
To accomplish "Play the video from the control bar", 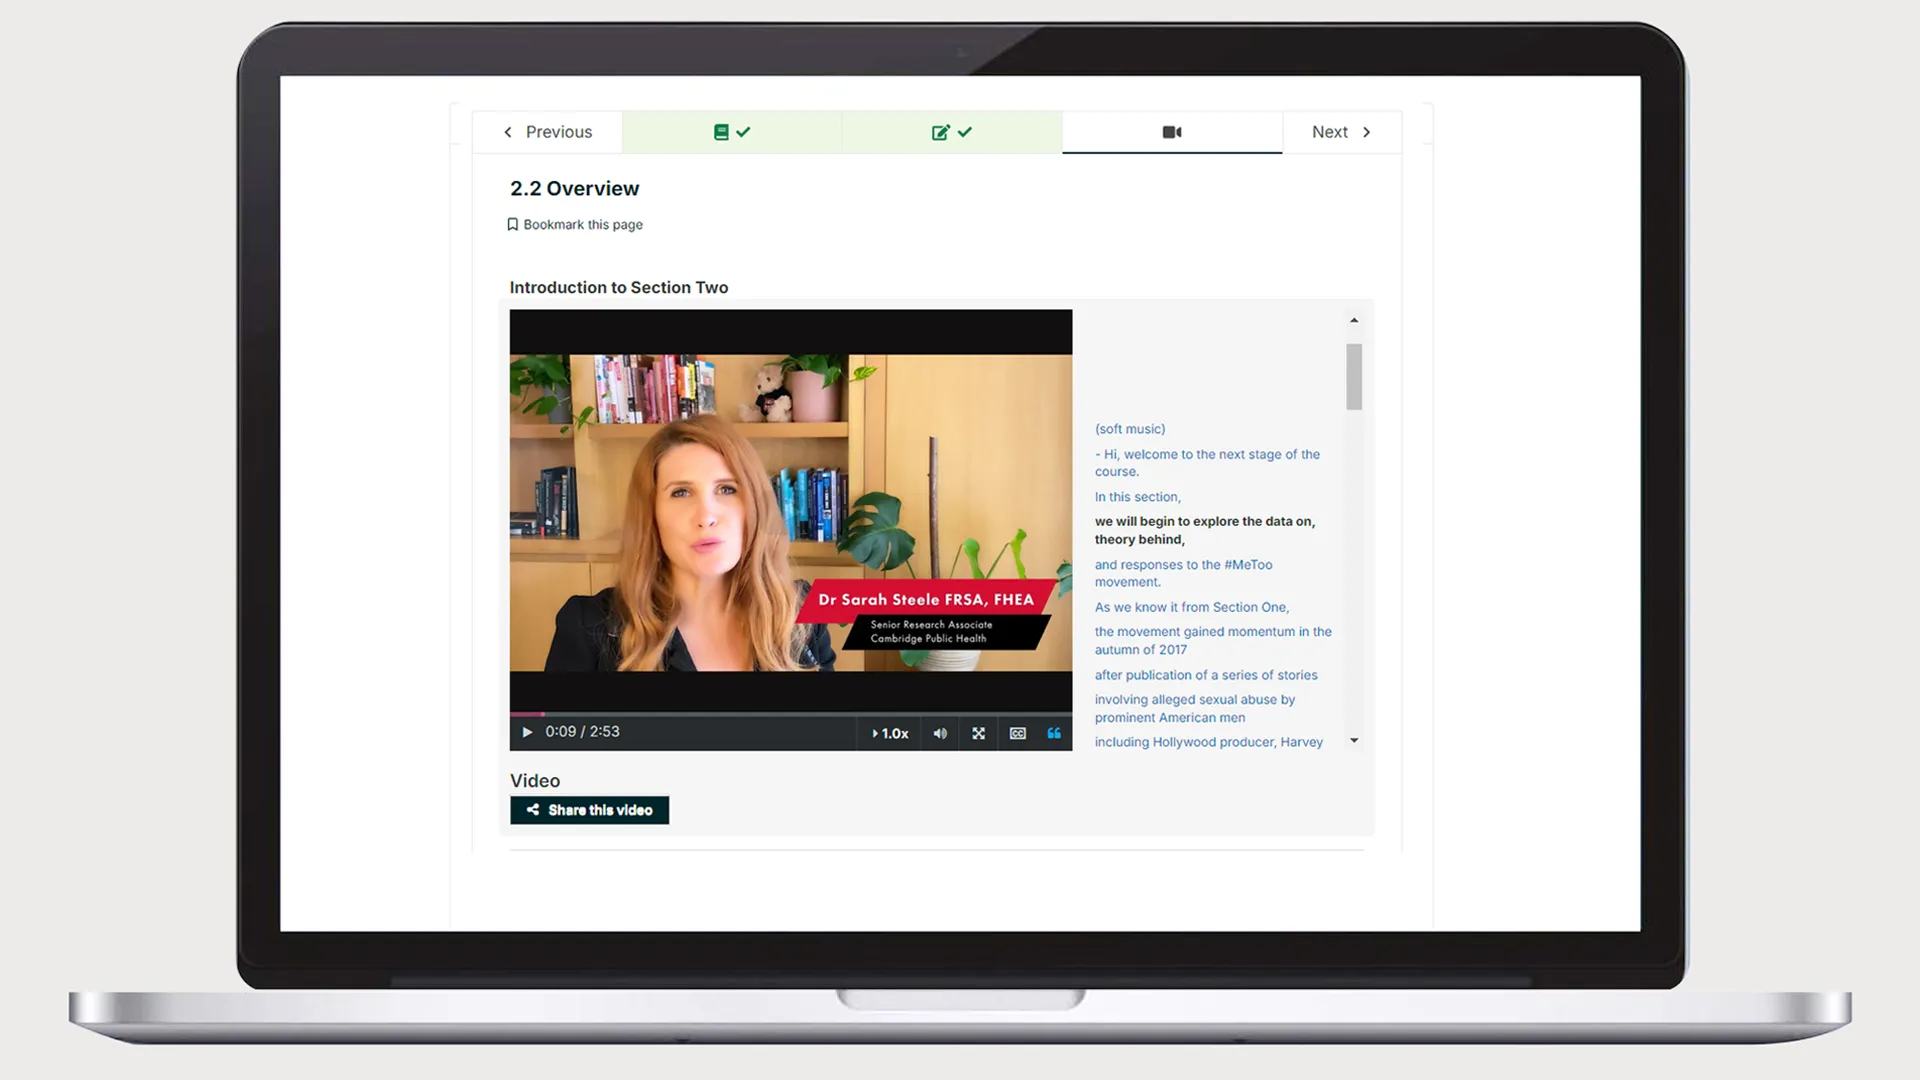I will coord(527,732).
